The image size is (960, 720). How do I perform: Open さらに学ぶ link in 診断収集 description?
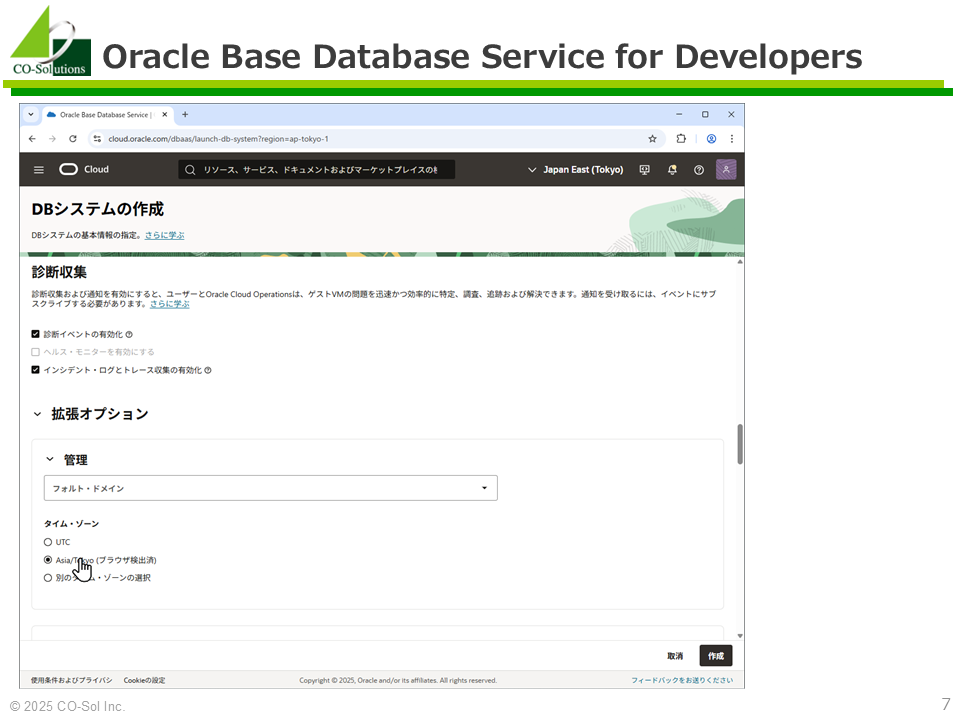pyautogui.click(x=170, y=304)
